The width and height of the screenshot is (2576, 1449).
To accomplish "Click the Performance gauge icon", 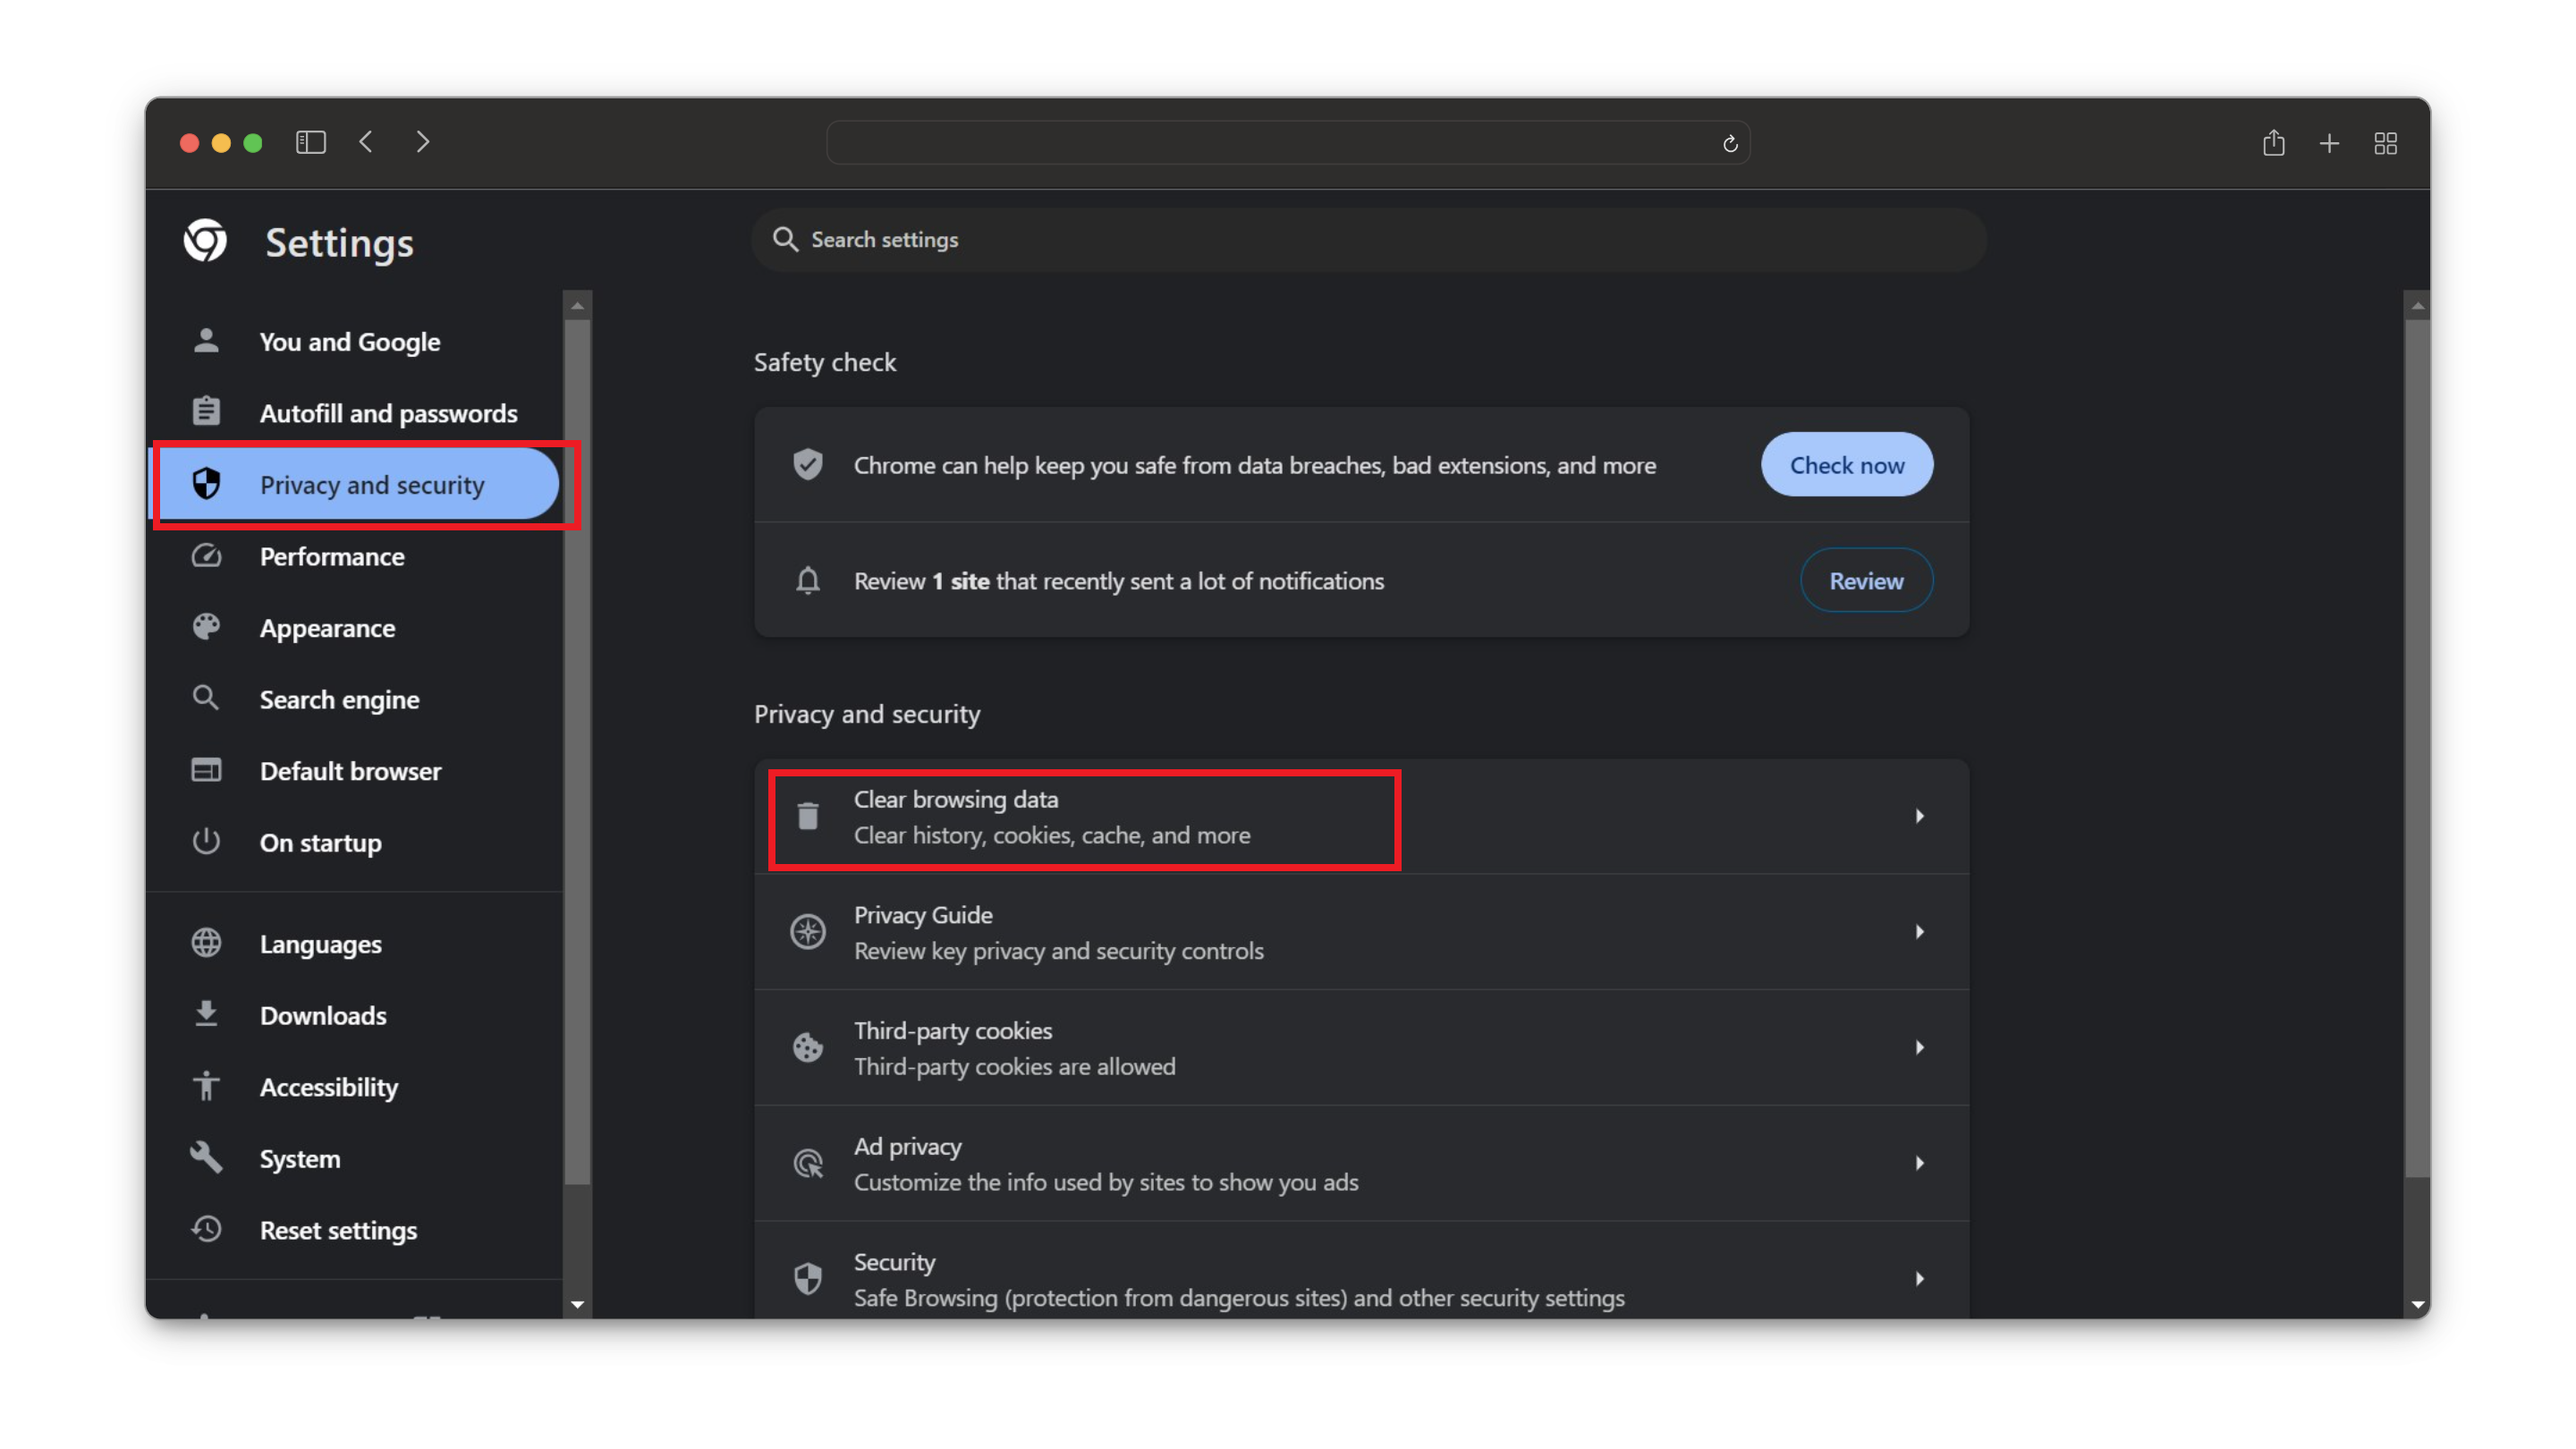I will (206, 556).
